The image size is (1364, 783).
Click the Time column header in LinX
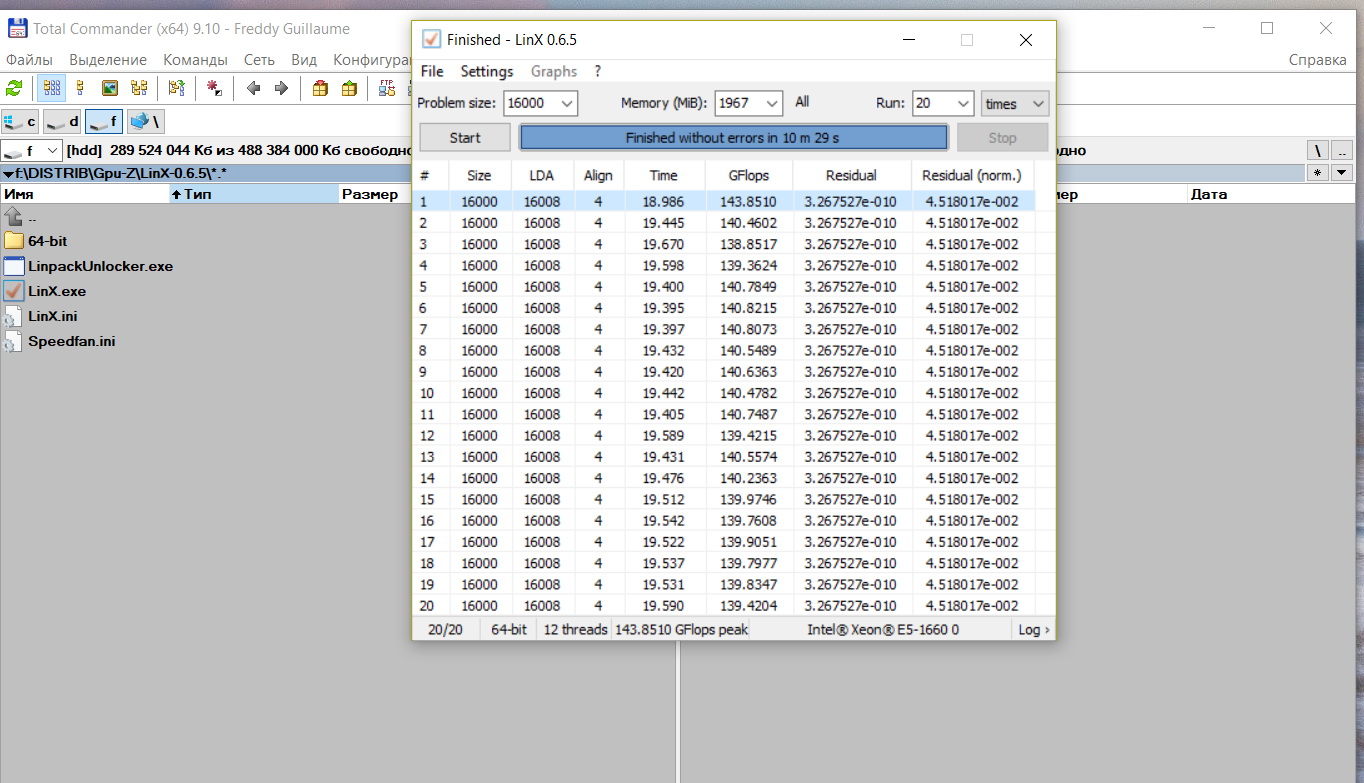[x=663, y=175]
